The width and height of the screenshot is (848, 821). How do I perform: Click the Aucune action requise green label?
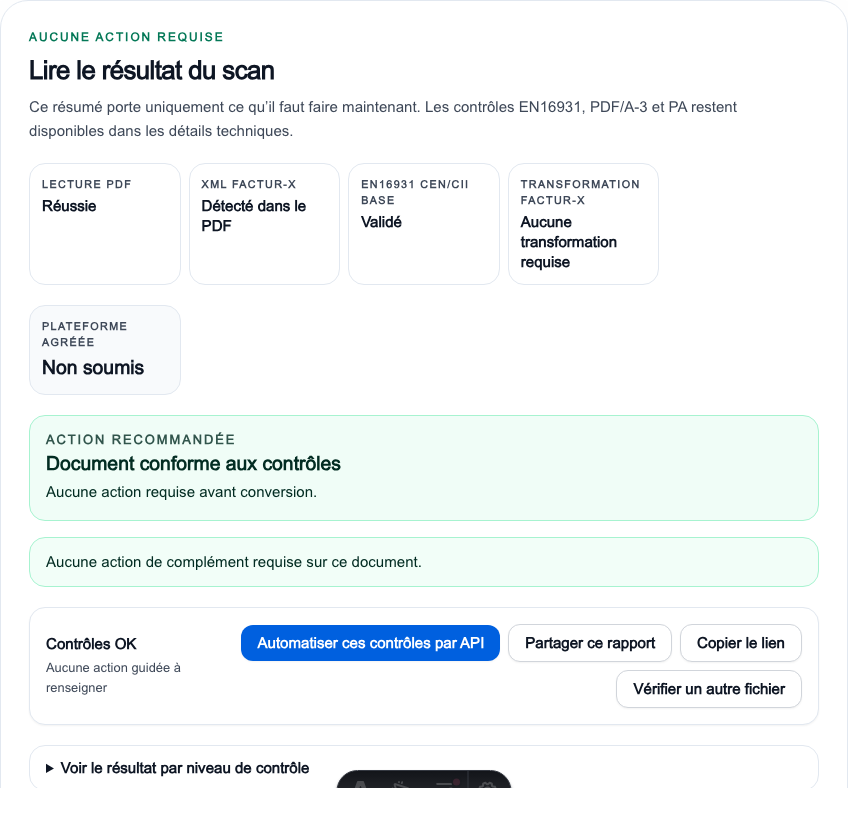click(x=126, y=37)
